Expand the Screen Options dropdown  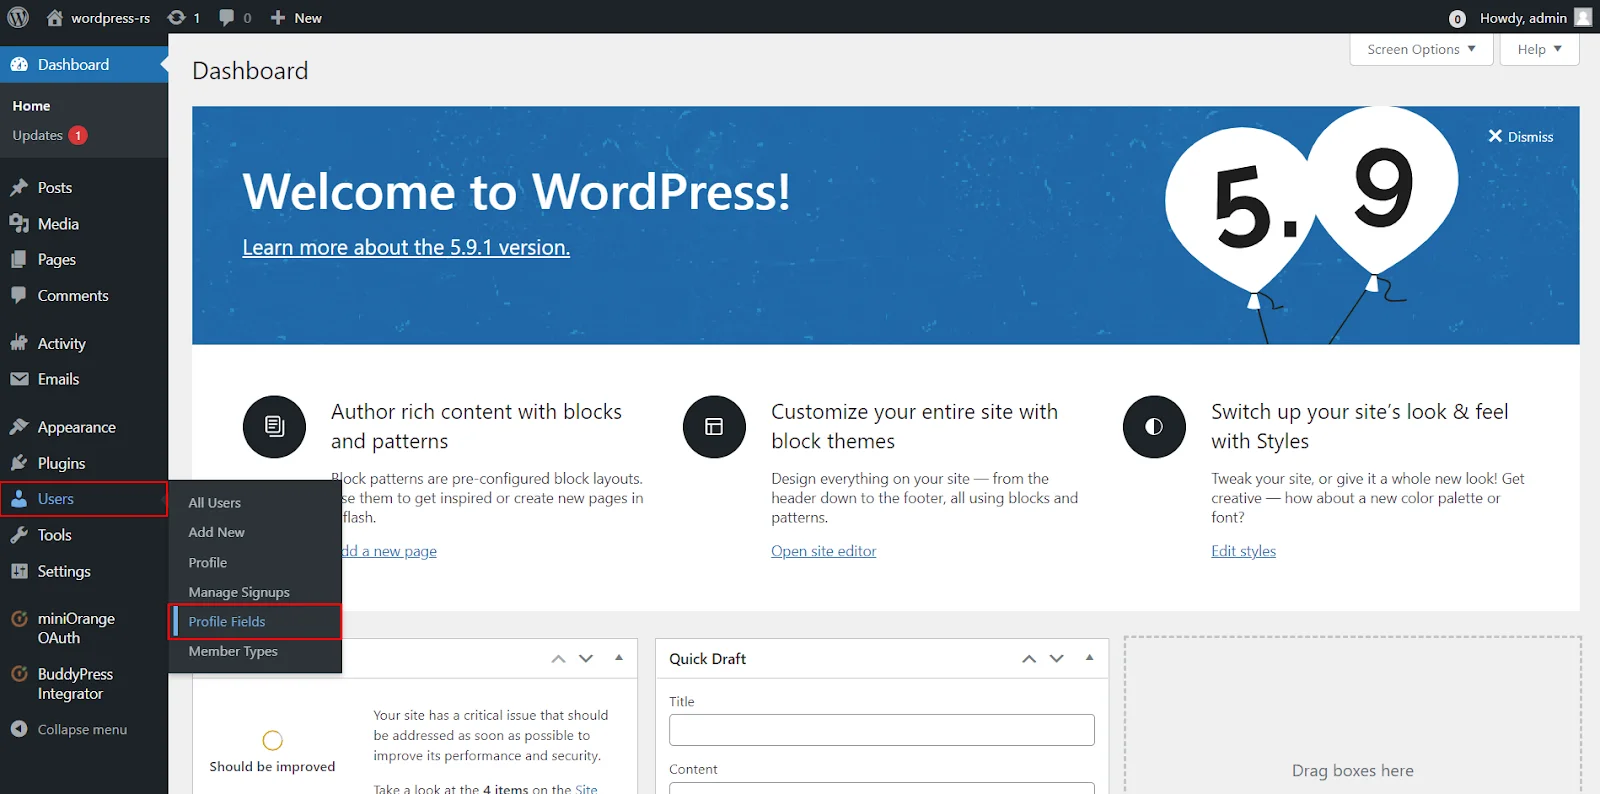(1421, 49)
